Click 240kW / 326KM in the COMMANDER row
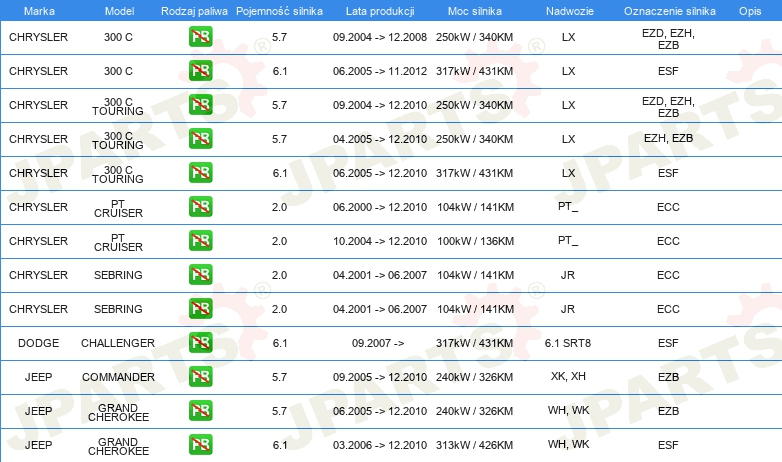This screenshot has height=462, width=782. (474, 377)
